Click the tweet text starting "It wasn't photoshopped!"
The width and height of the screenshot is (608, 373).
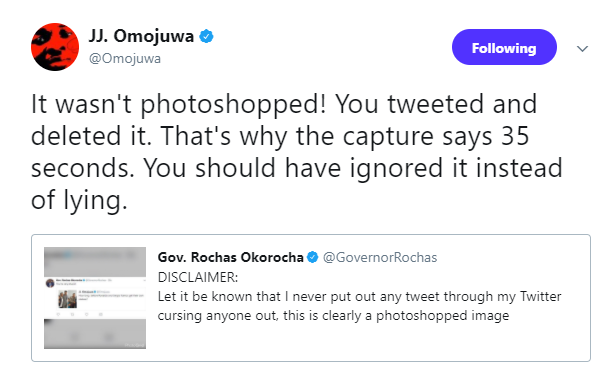coord(297,152)
